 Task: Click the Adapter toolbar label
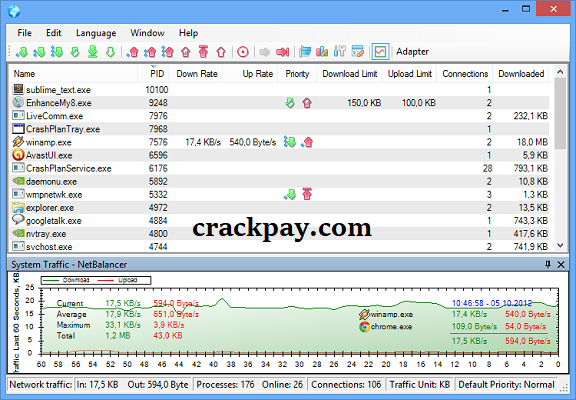point(412,52)
